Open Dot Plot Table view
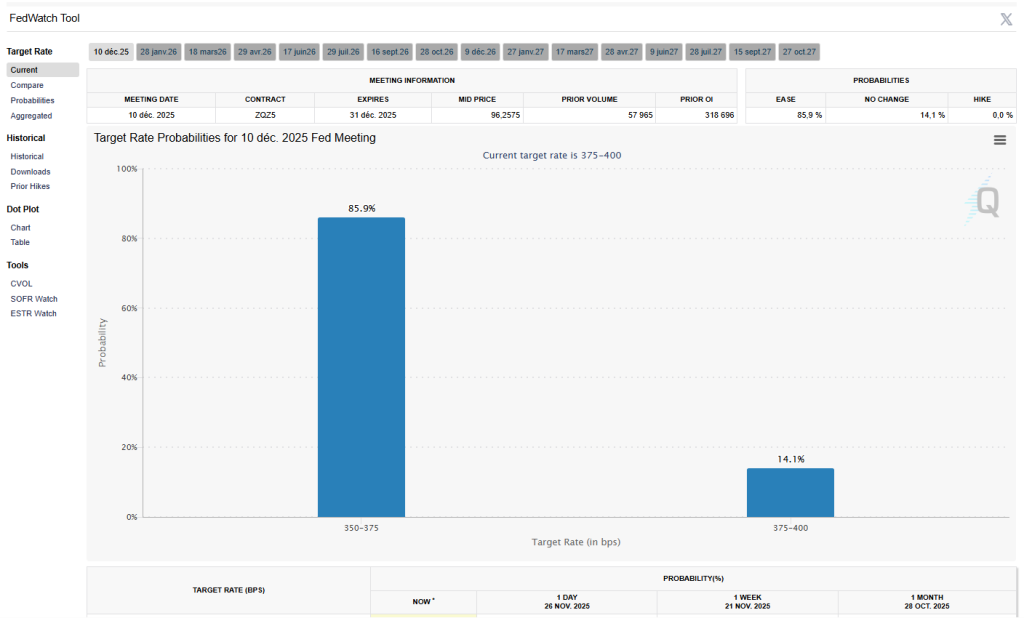This screenshot has width=1024, height=618. tap(20, 242)
